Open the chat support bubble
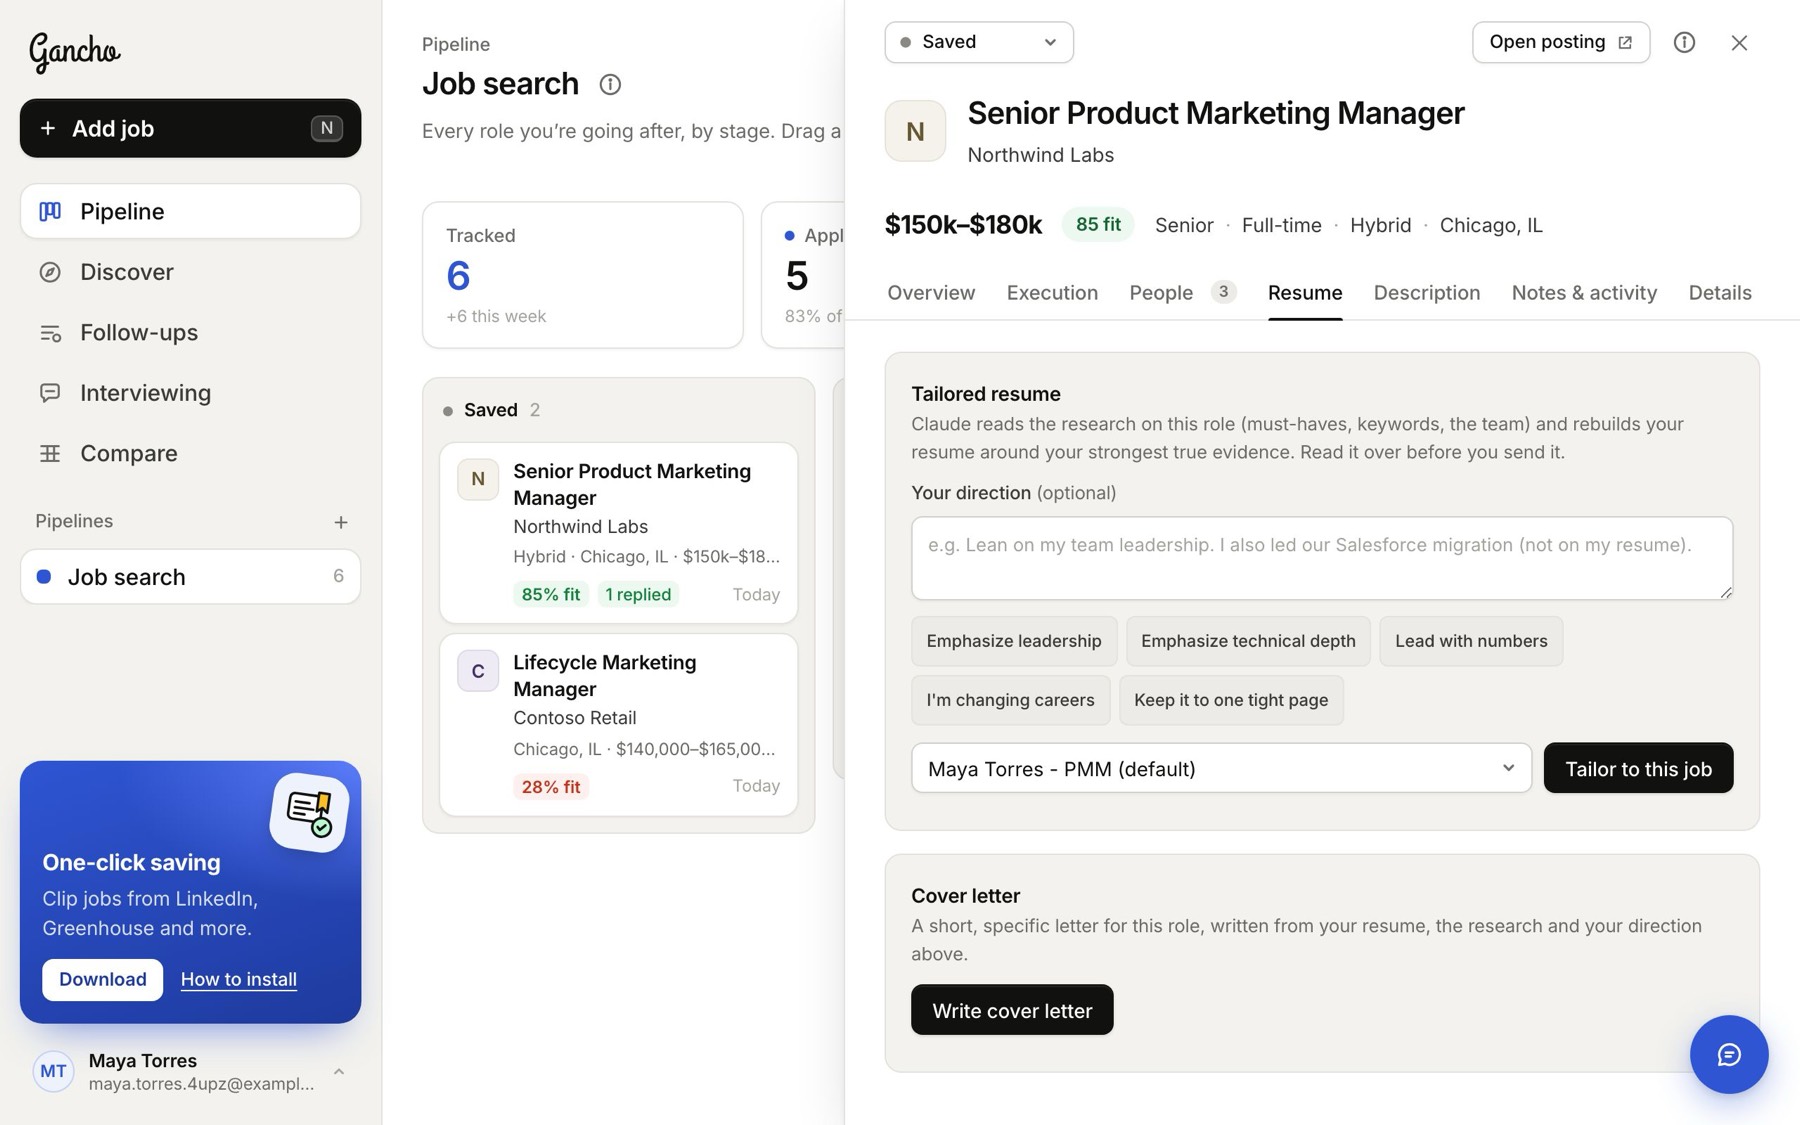1800x1125 pixels. (x=1728, y=1054)
